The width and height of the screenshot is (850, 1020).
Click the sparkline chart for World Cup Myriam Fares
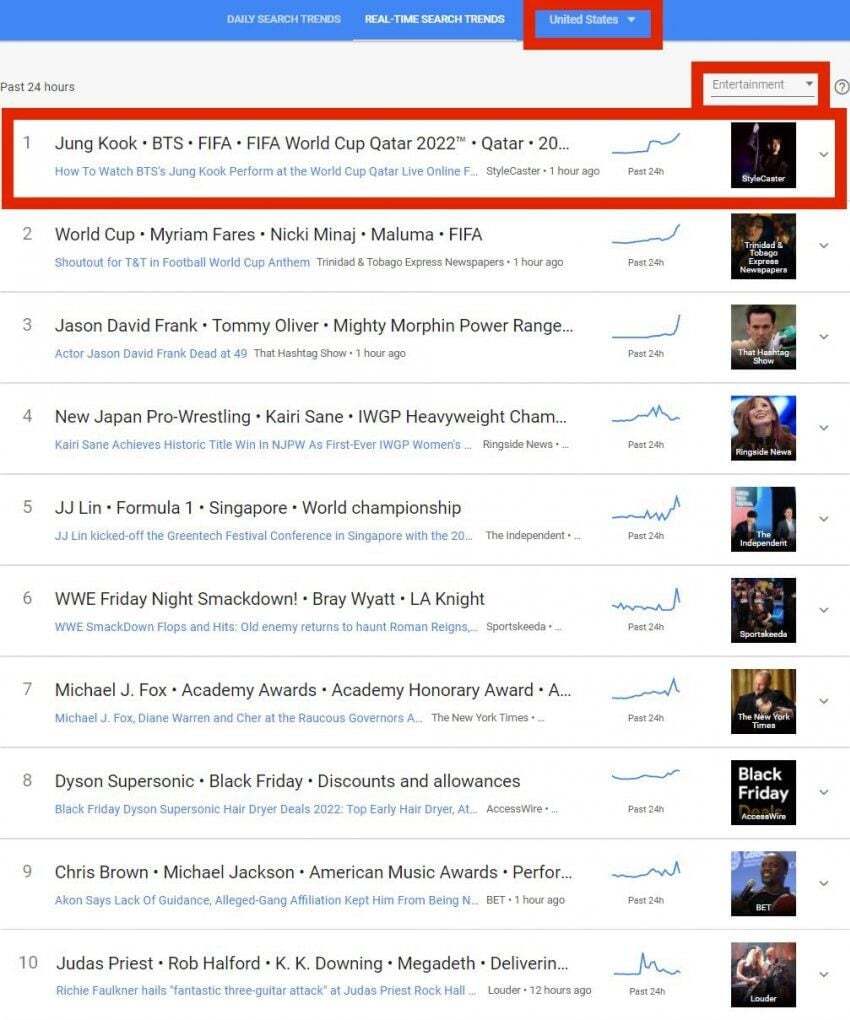646,234
